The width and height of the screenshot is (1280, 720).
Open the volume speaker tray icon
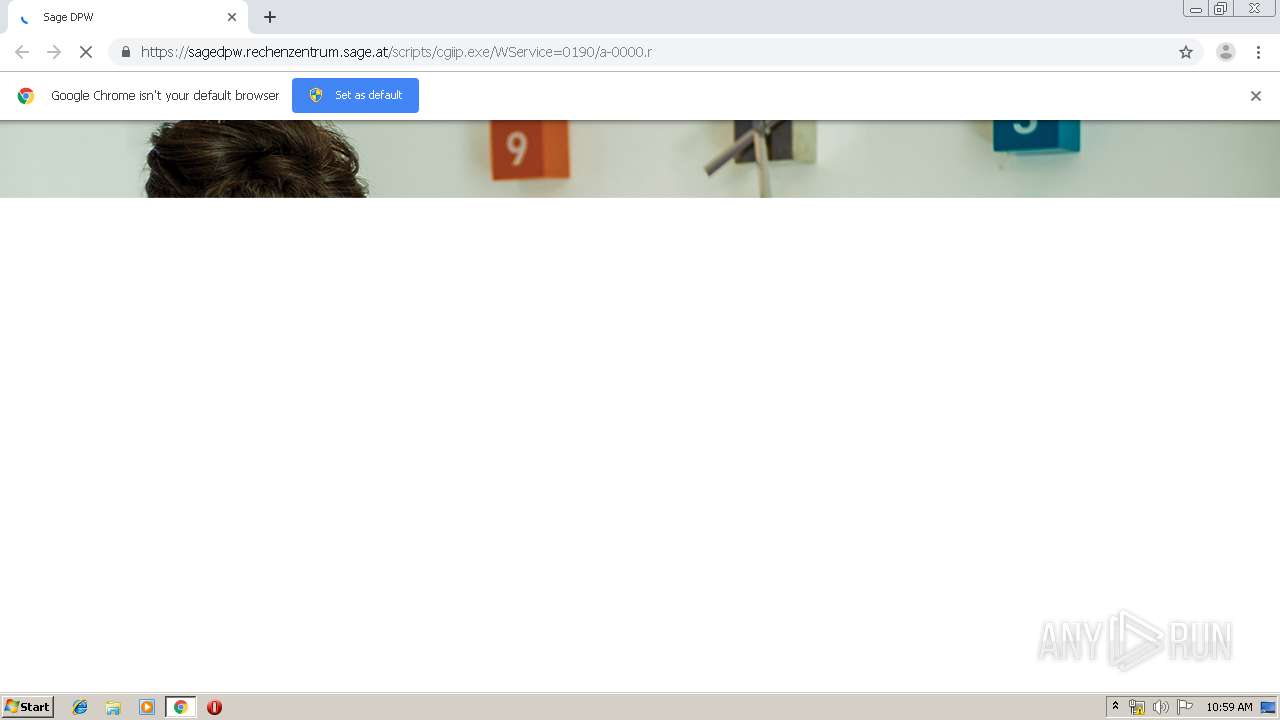pyautogui.click(x=1161, y=707)
